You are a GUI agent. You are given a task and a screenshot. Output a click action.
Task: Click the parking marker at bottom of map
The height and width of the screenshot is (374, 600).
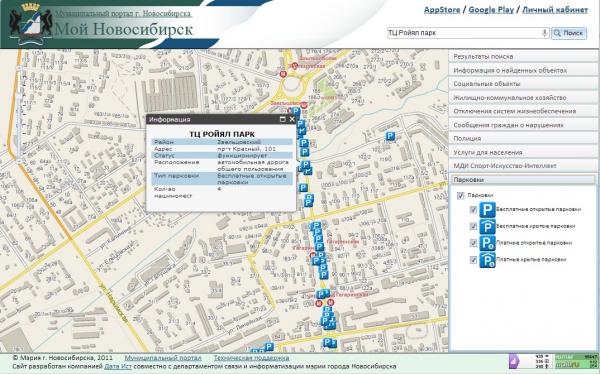coord(269,347)
